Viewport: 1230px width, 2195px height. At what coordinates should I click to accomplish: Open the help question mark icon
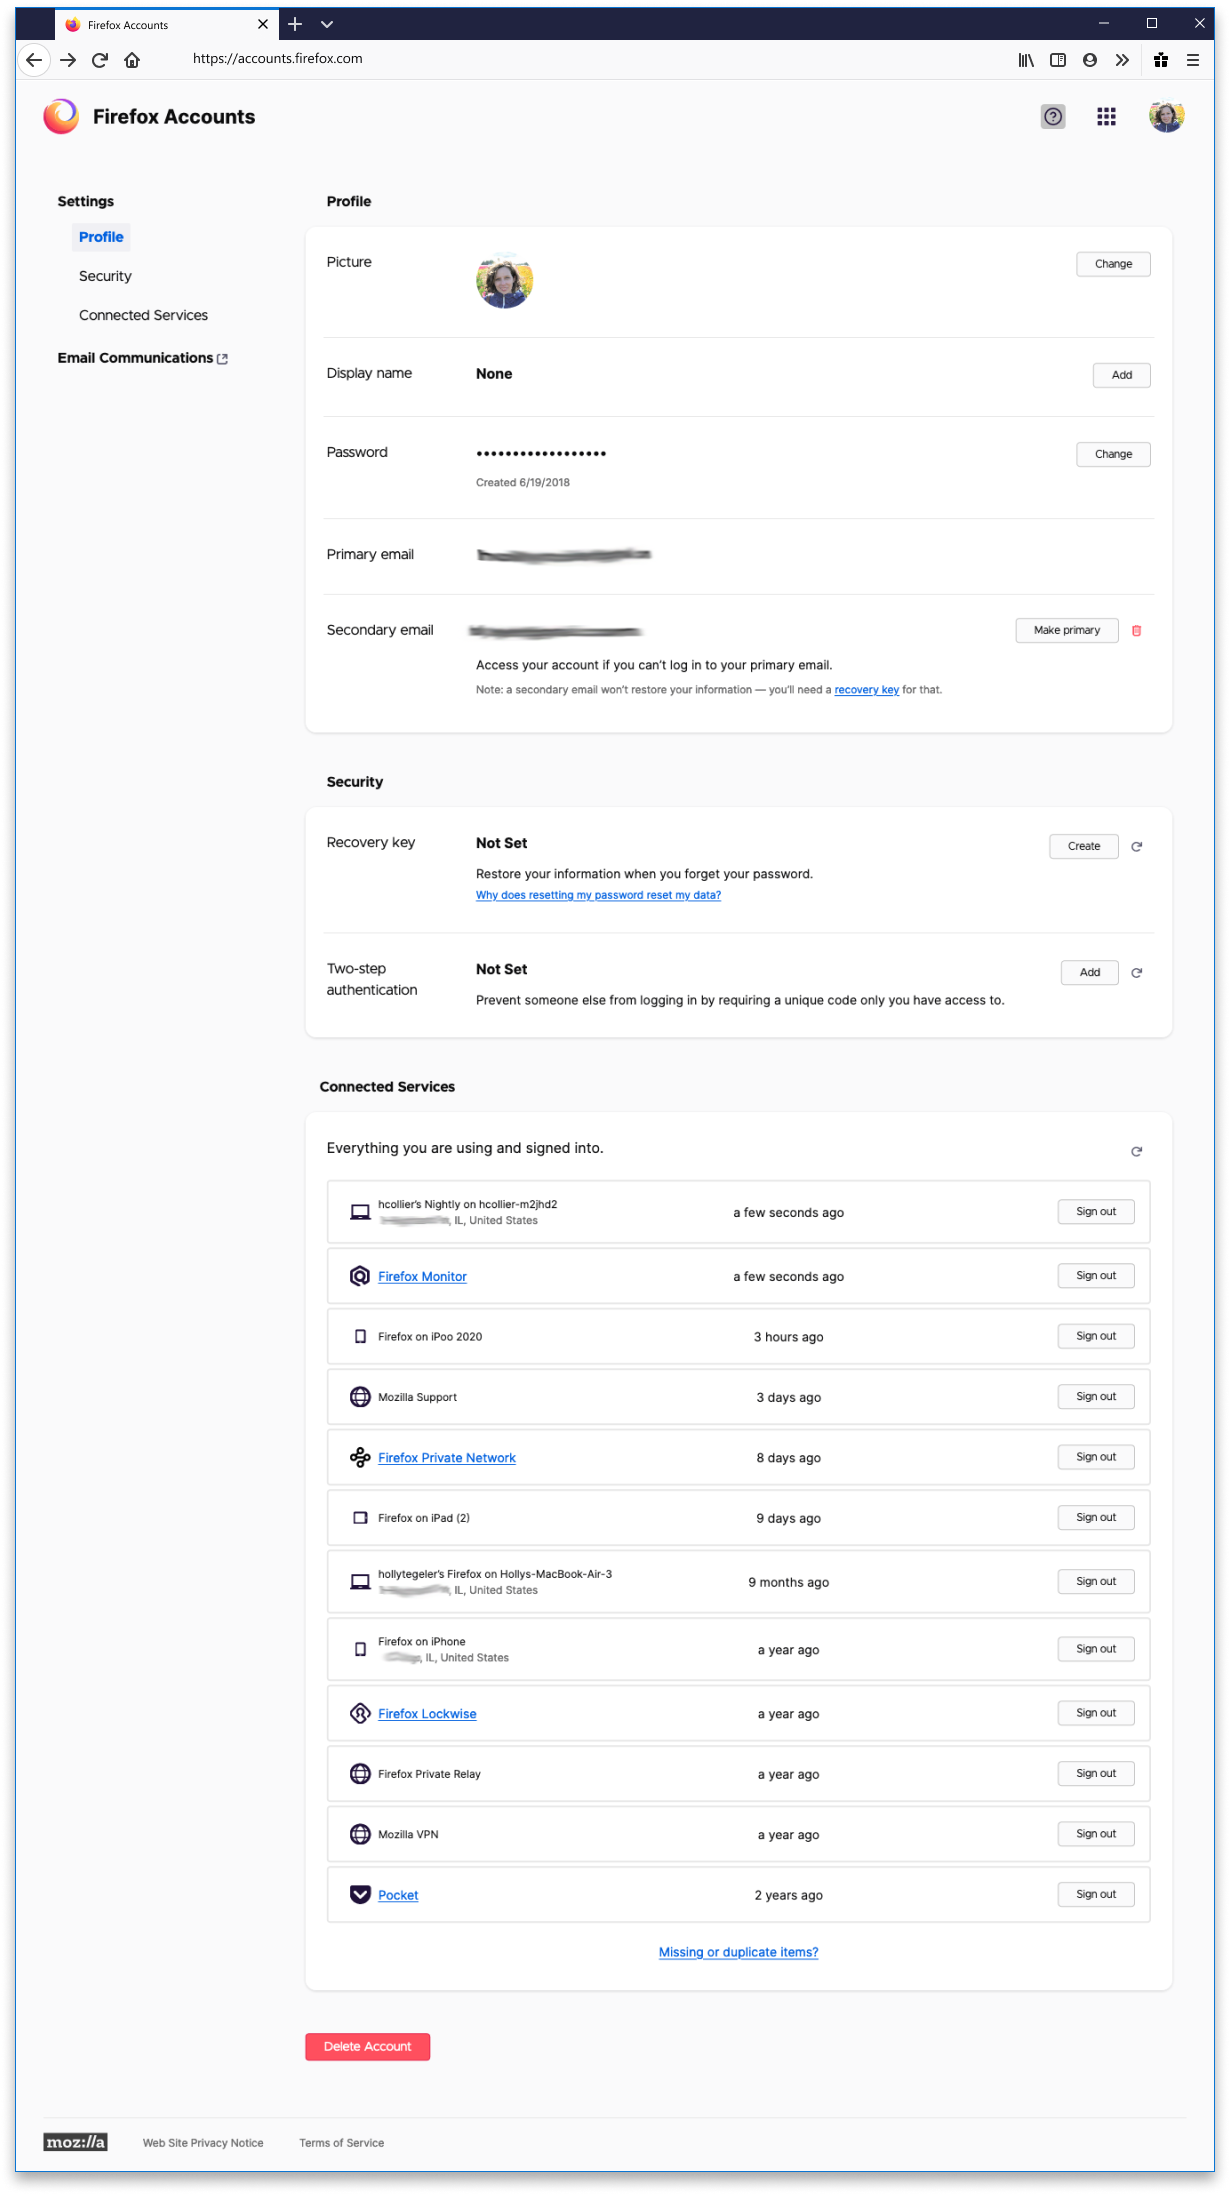[1053, 117]
